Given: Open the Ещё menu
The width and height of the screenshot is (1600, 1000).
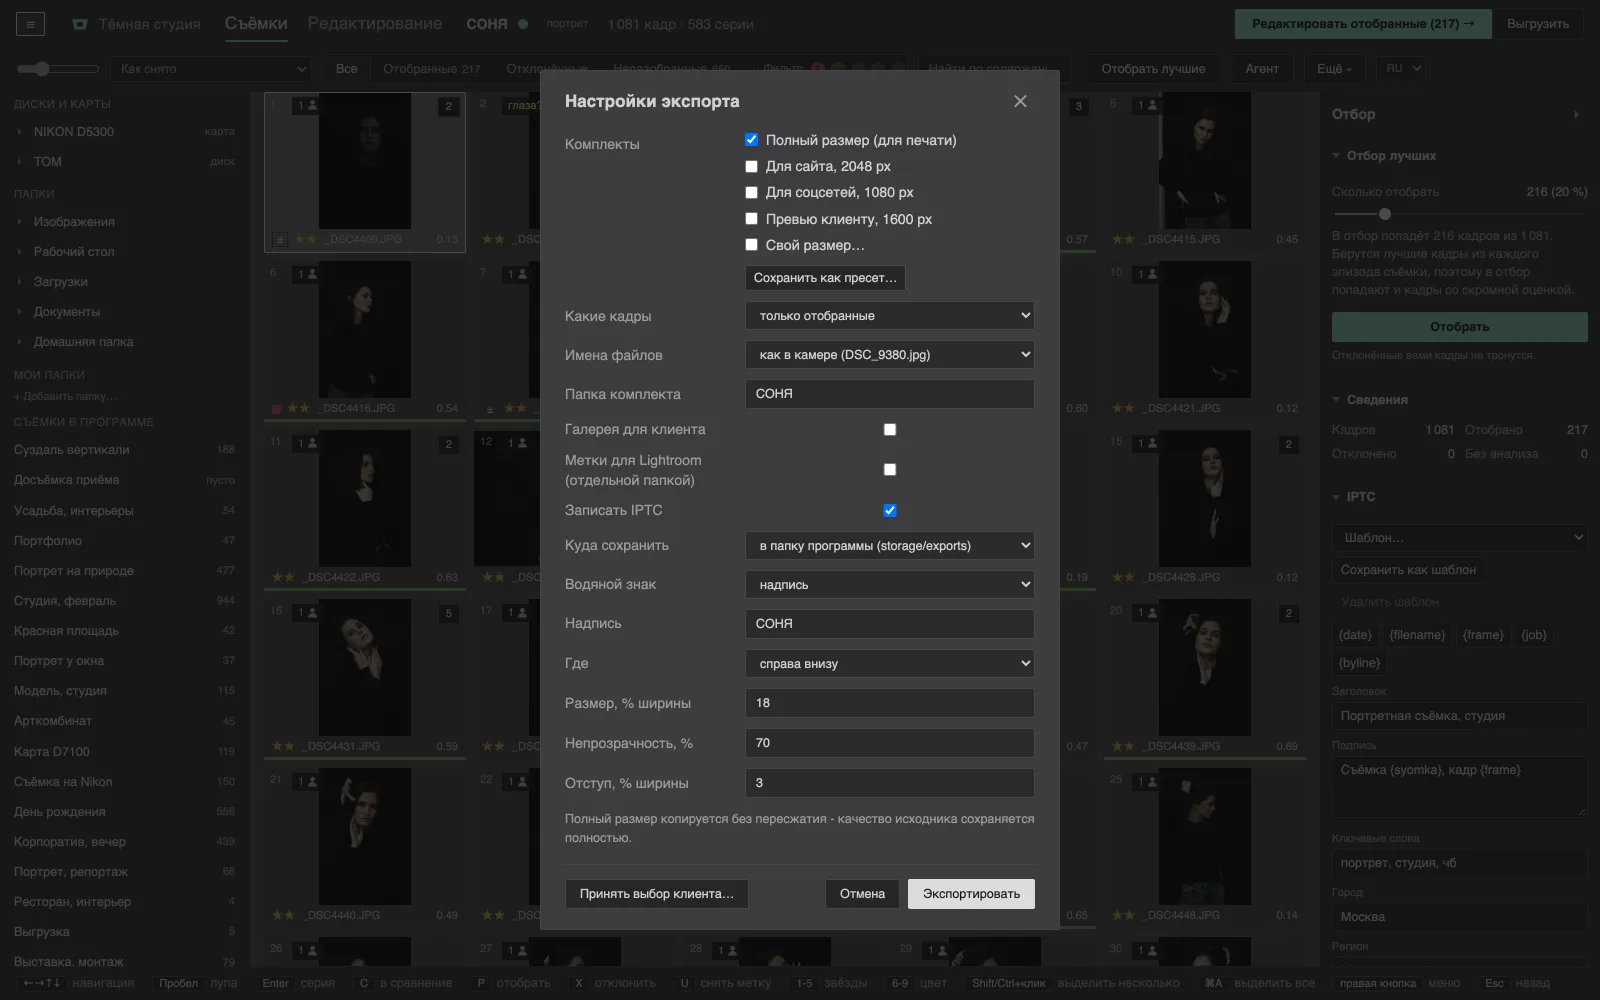Looking at the screenshot, I should (x=1334, y=69).
